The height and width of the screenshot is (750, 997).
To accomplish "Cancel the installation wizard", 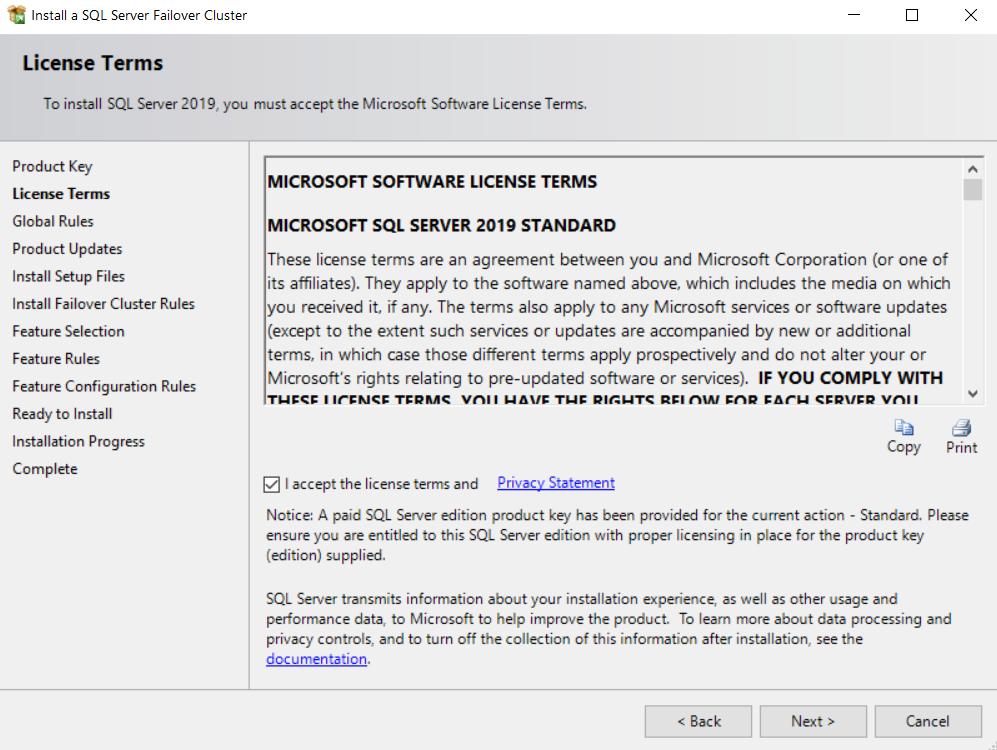I will pyautogui.click(x=928, y=721).
